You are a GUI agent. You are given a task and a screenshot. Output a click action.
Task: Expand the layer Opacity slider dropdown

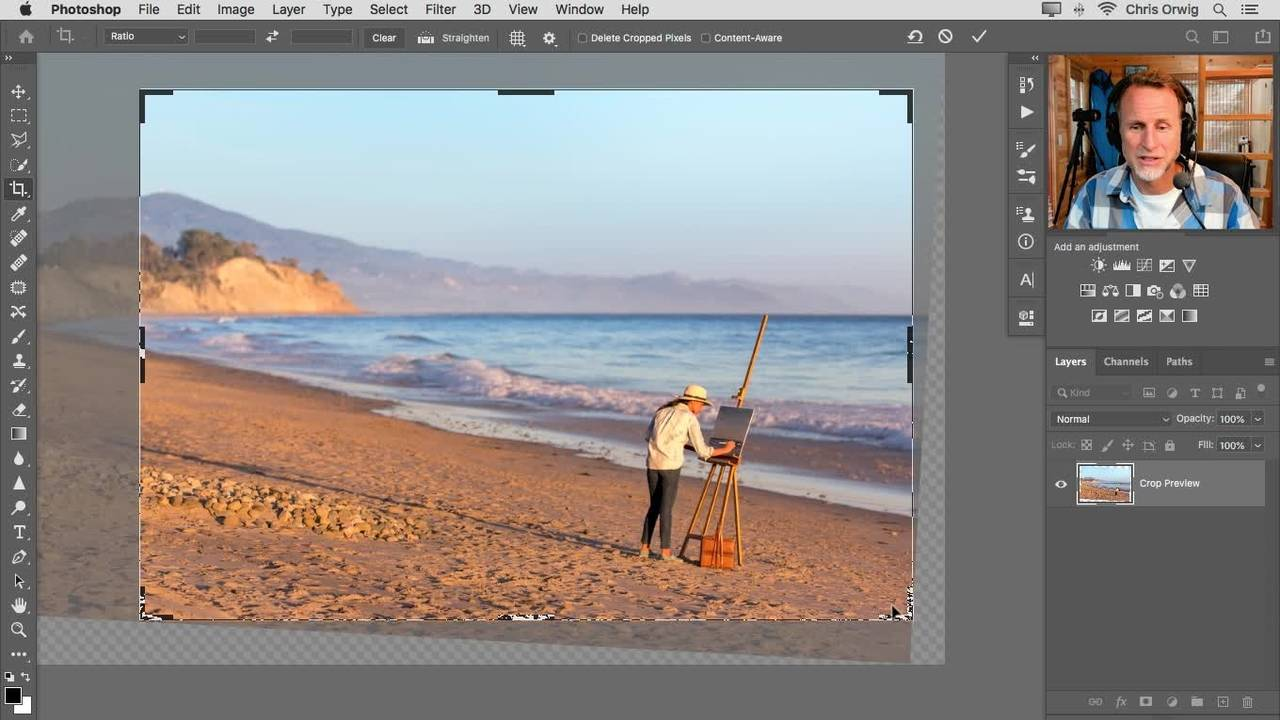coord(1258,419)
